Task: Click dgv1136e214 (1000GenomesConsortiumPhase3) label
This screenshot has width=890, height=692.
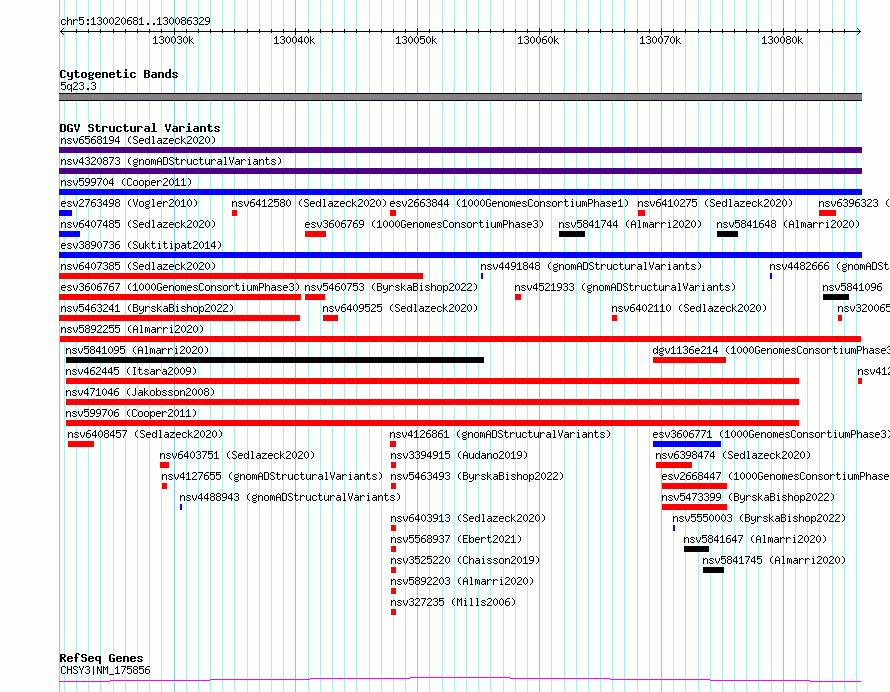Action: 771,350
